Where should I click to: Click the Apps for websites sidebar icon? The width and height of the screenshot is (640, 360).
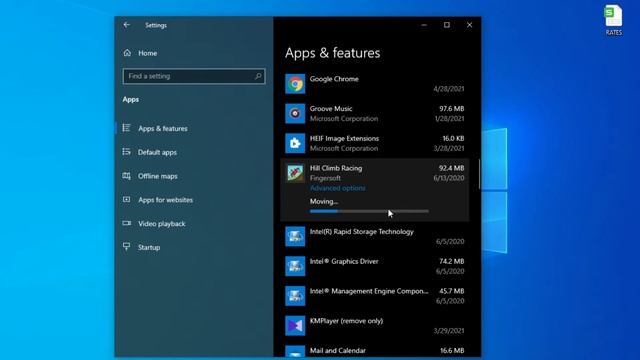[x=127, y=200]
